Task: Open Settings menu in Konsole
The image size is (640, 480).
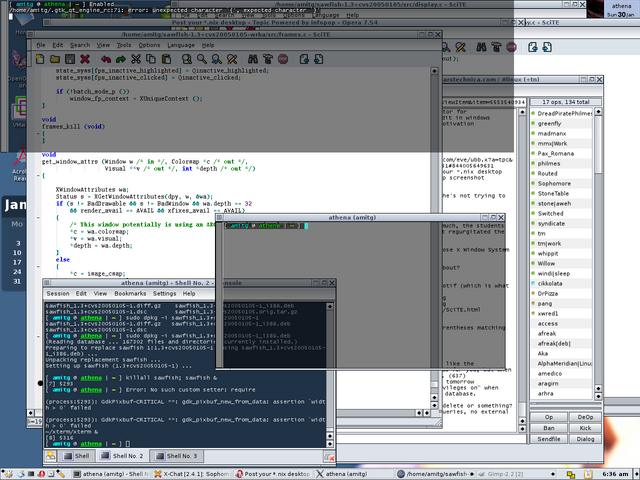Action: coord(164,293)
